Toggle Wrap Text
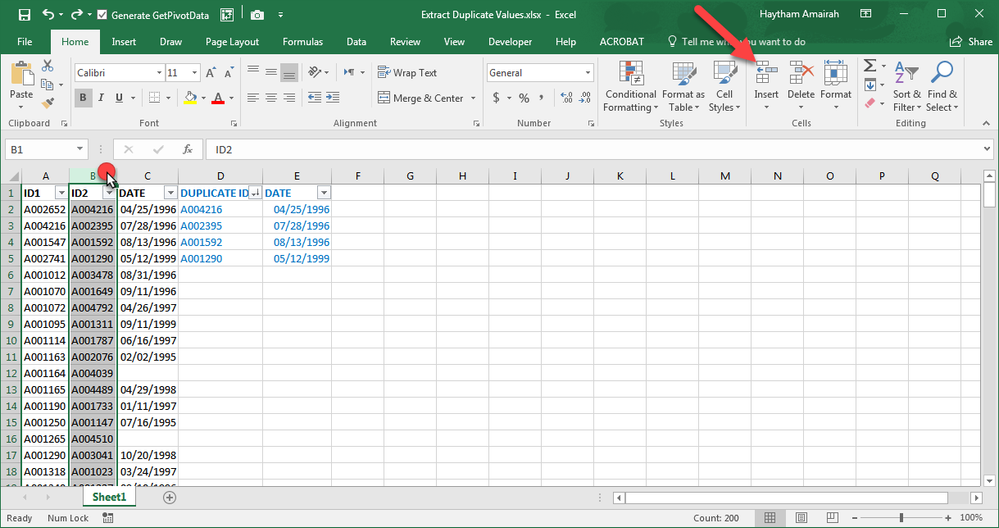This screenshot has width=999, height=528. pyautogui.click(x=407, y=73)
